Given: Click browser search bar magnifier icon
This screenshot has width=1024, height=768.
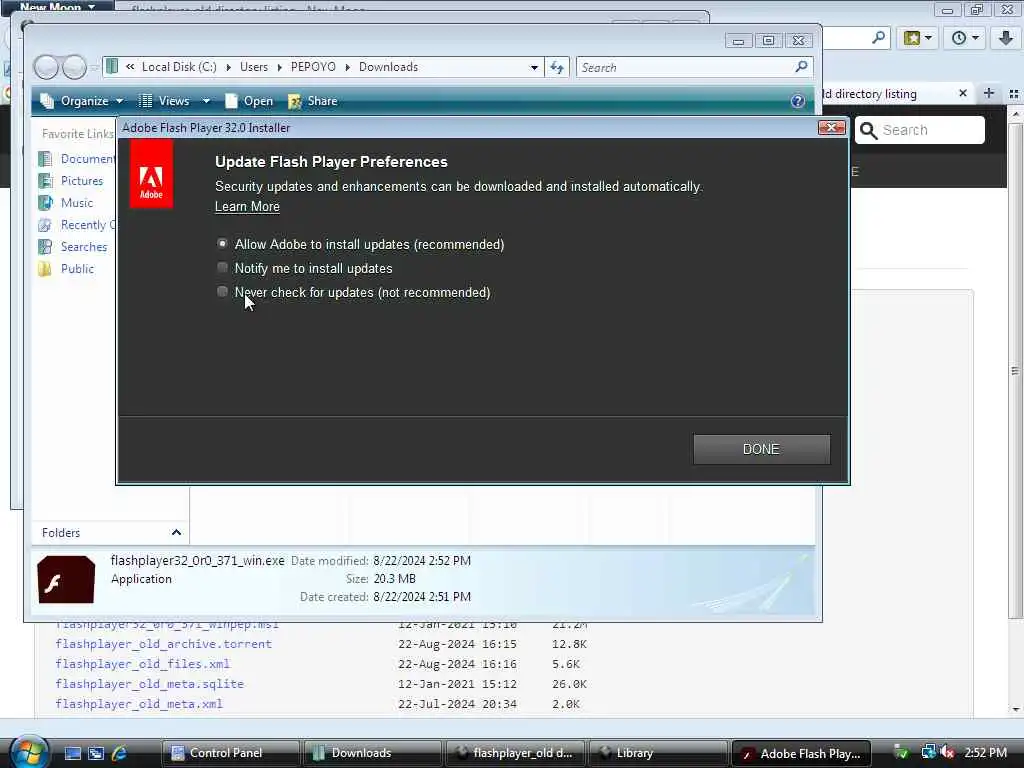Looking at the screenshot, I should [x=879, y=38].
